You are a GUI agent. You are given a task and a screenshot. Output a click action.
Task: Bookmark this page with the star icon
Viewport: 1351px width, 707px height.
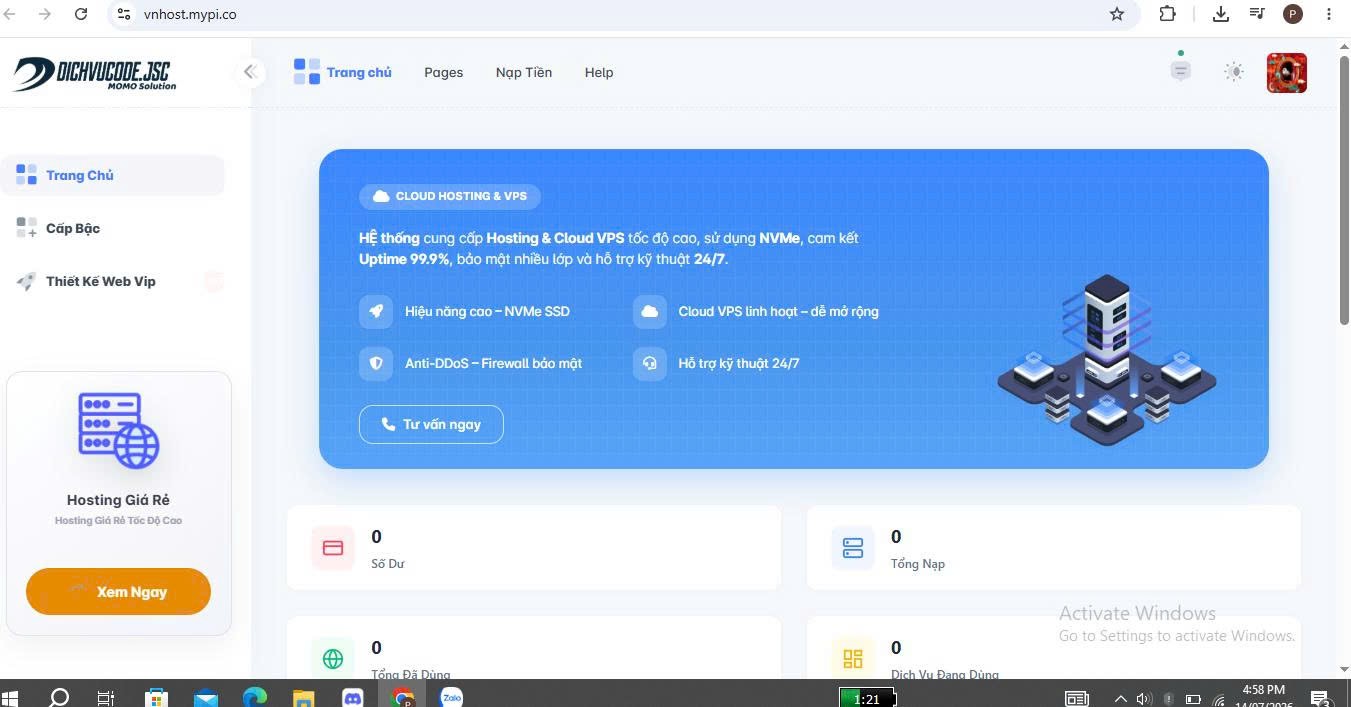click(1117, 14)
